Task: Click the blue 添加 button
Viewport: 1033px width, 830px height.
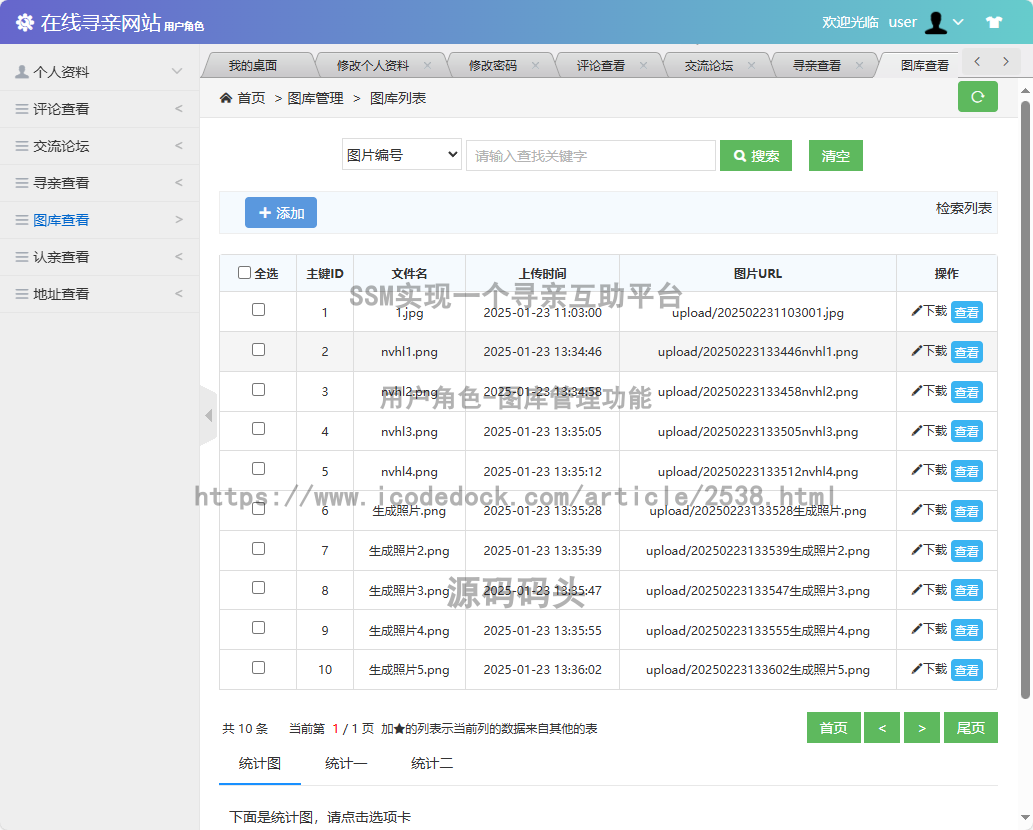Action: click(281, 213)
